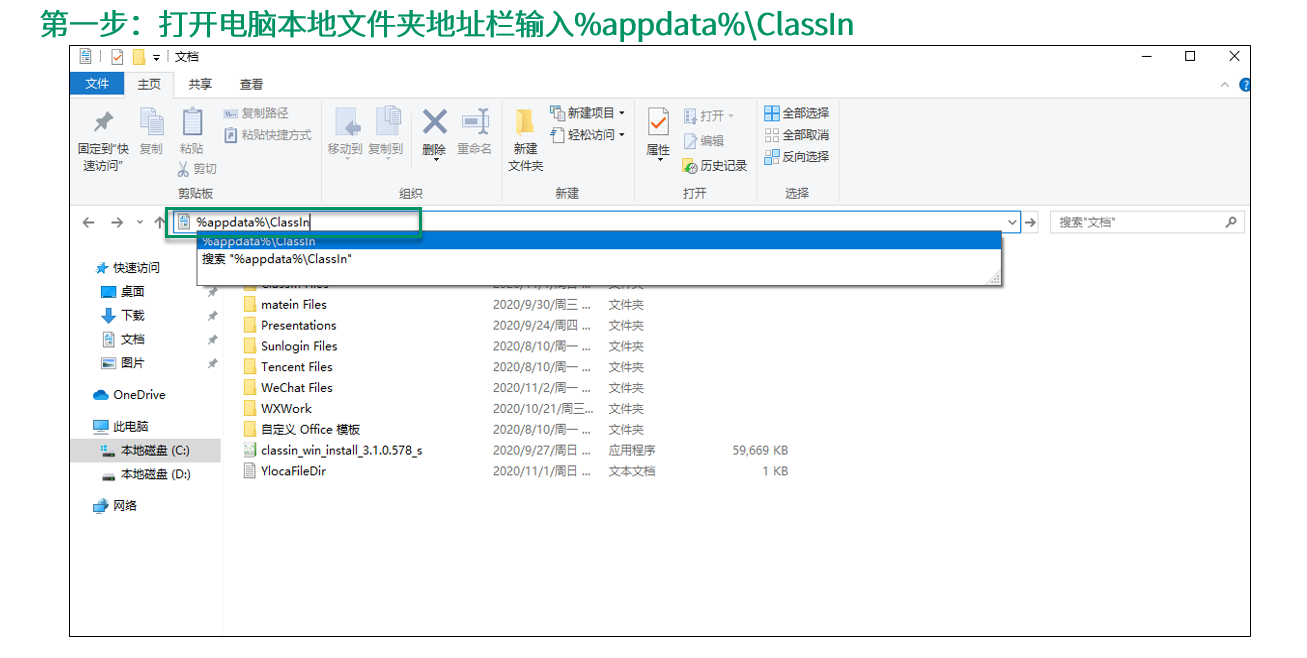Viewport: 1307px width, 658px height.
Task: Select the Tencent Files folder
Action: (289, 367)
